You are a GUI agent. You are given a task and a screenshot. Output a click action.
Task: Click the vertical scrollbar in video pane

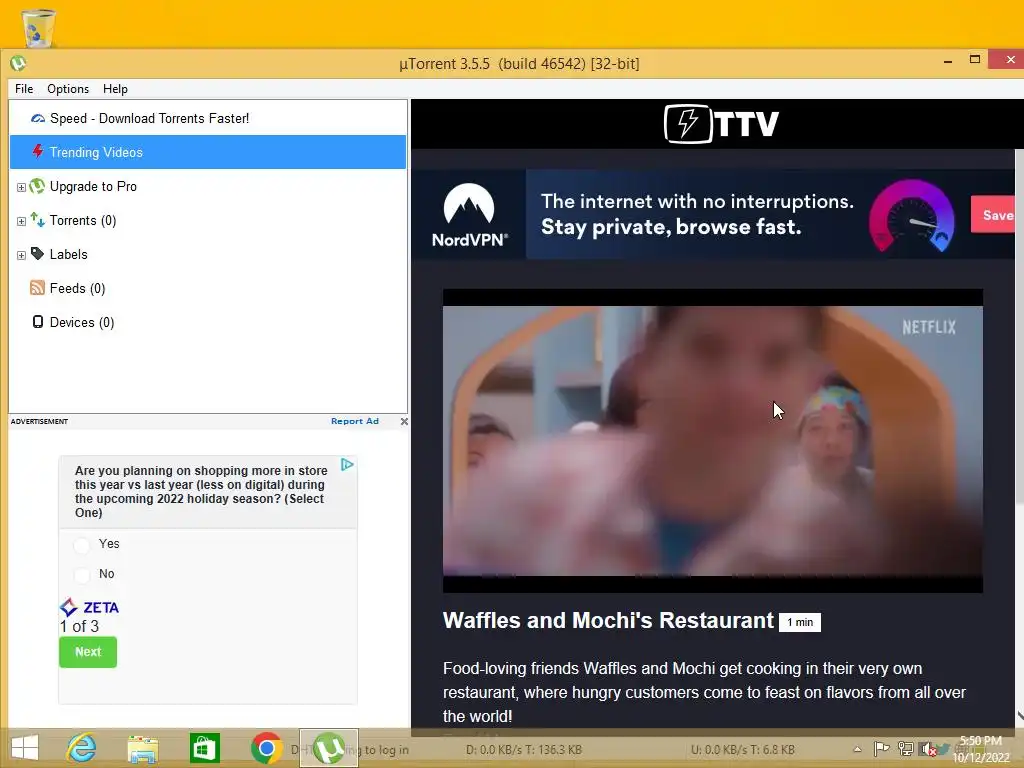pyautogui.click(x=1019, y=327)
